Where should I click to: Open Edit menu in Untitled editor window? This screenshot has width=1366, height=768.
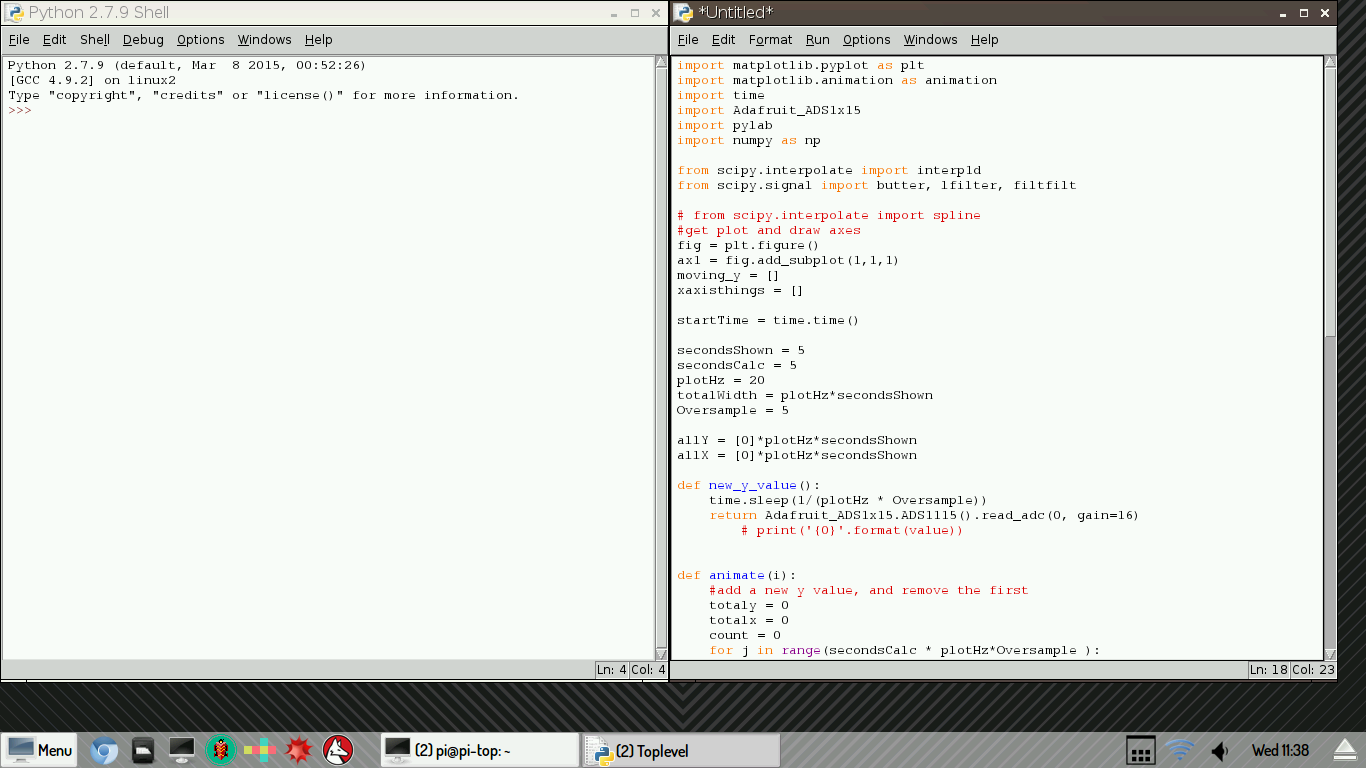[723, 40]
